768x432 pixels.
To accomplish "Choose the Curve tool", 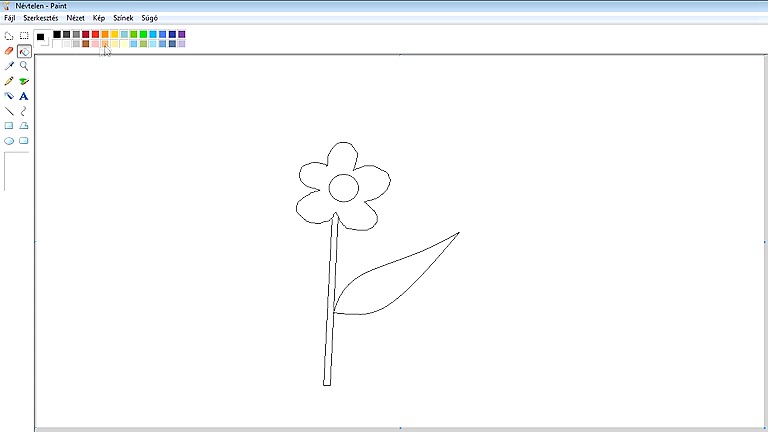I will 24,111.
